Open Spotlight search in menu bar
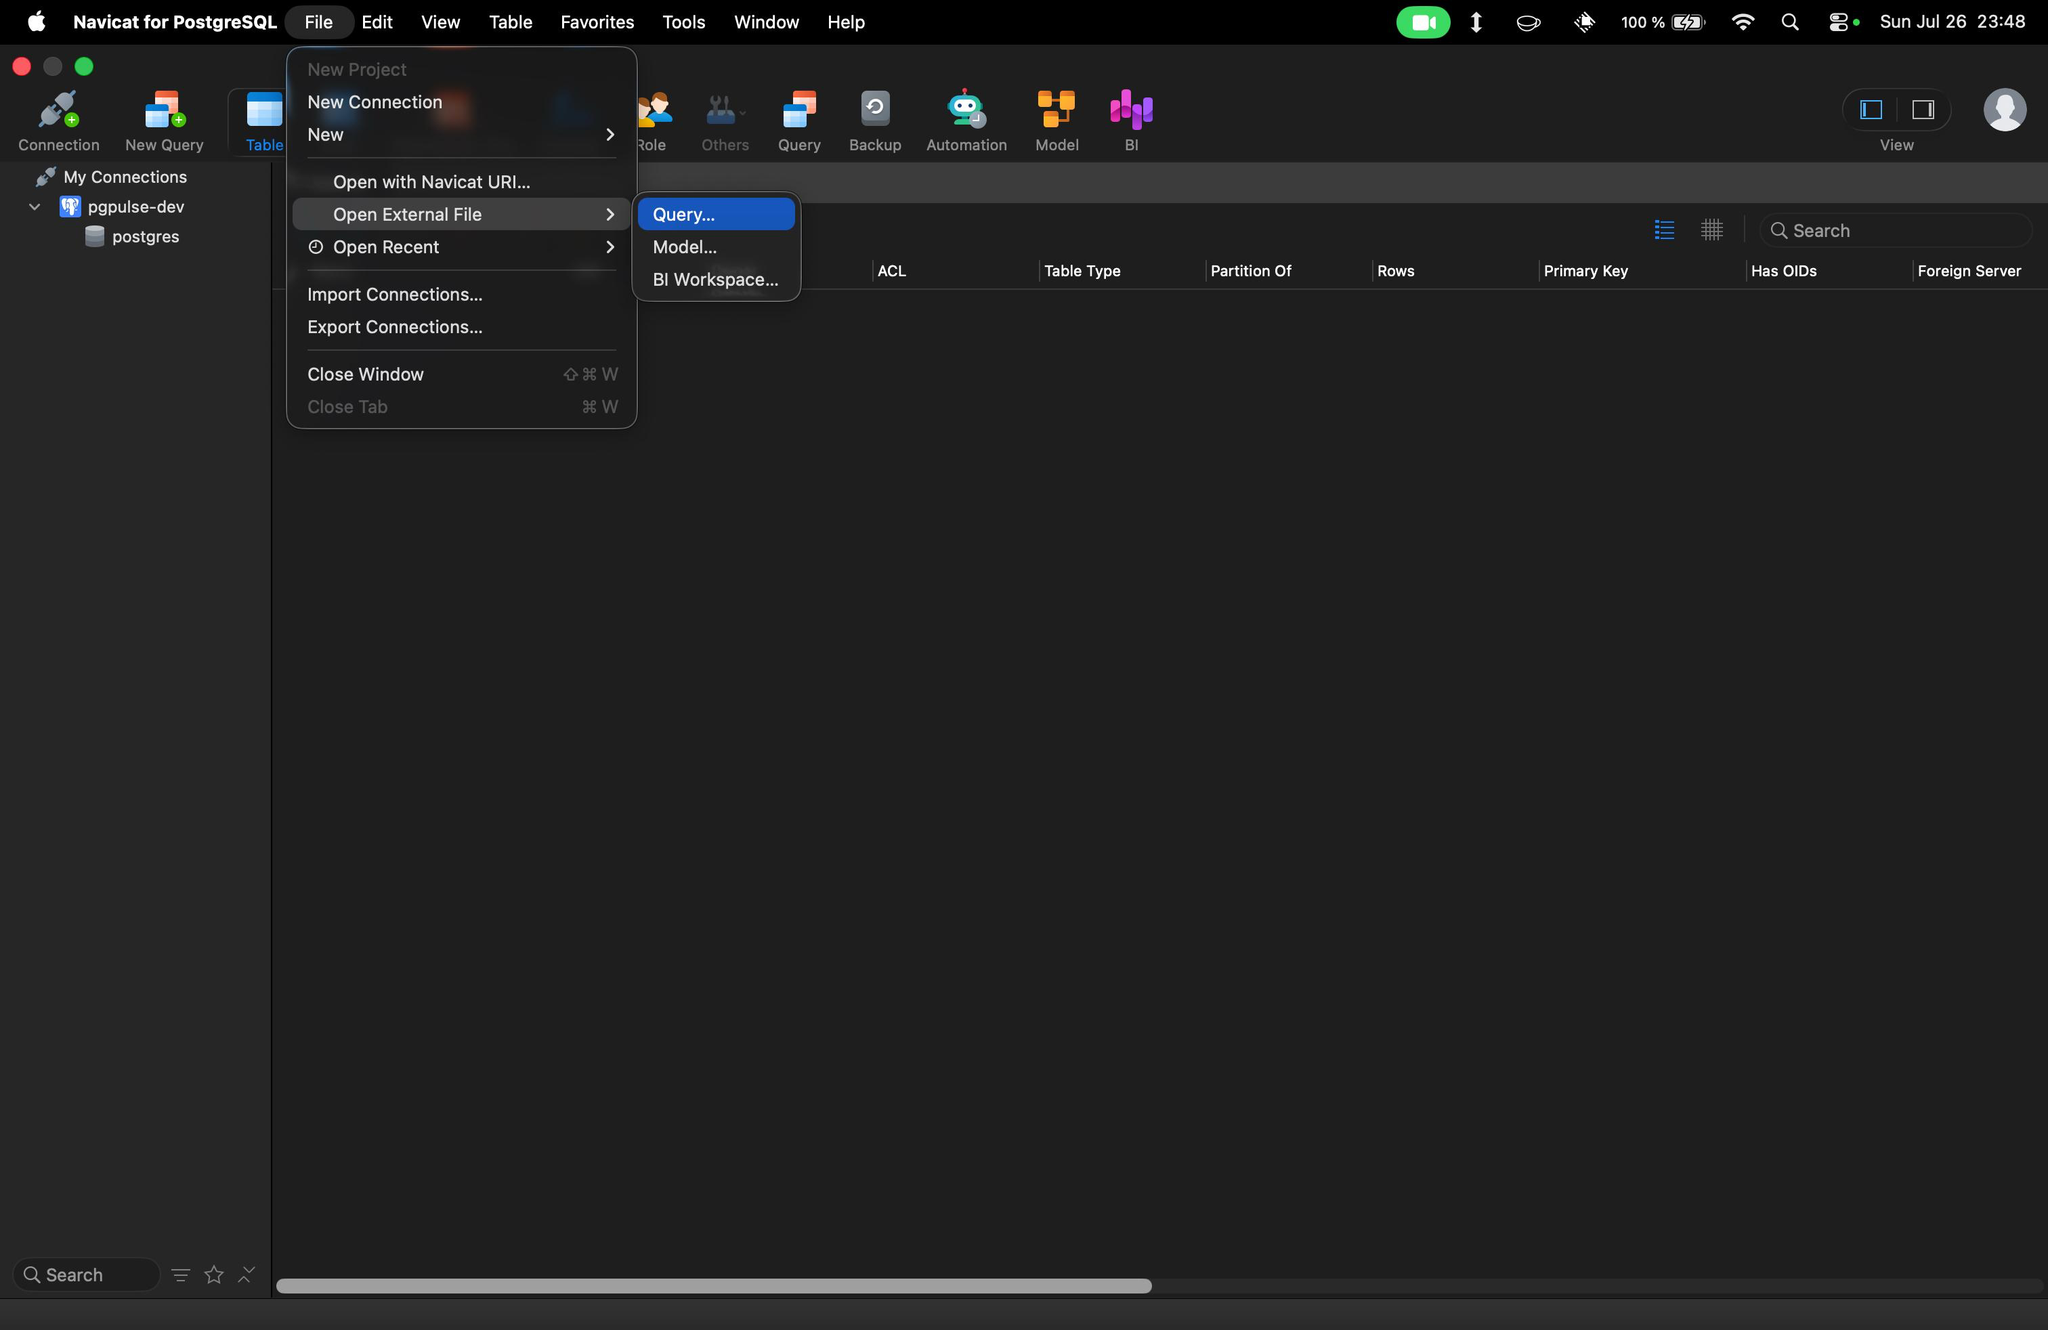This screenshot has width=2048, height=1330. (1790, 22)
